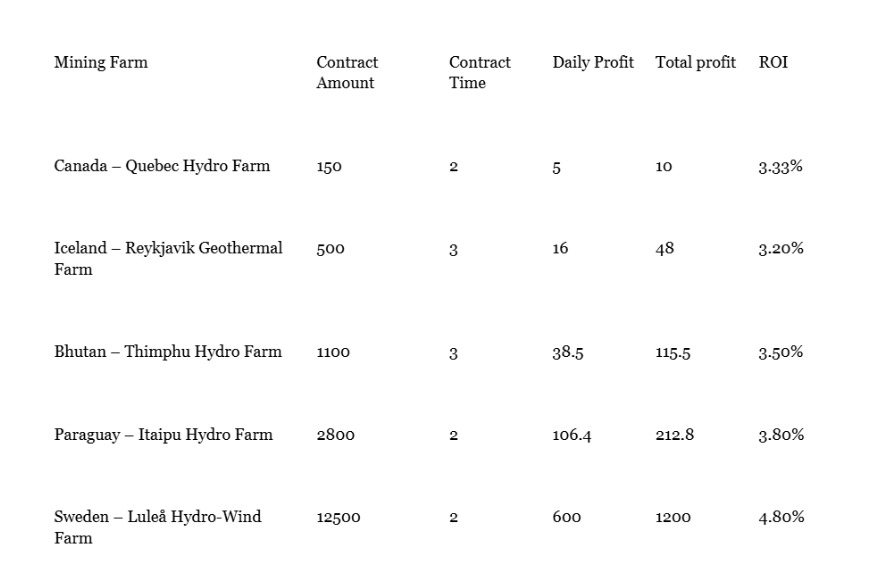Click the Contract Amount column header
The width and height of the screenshot is (883, 571).
[x=347, y=73]
